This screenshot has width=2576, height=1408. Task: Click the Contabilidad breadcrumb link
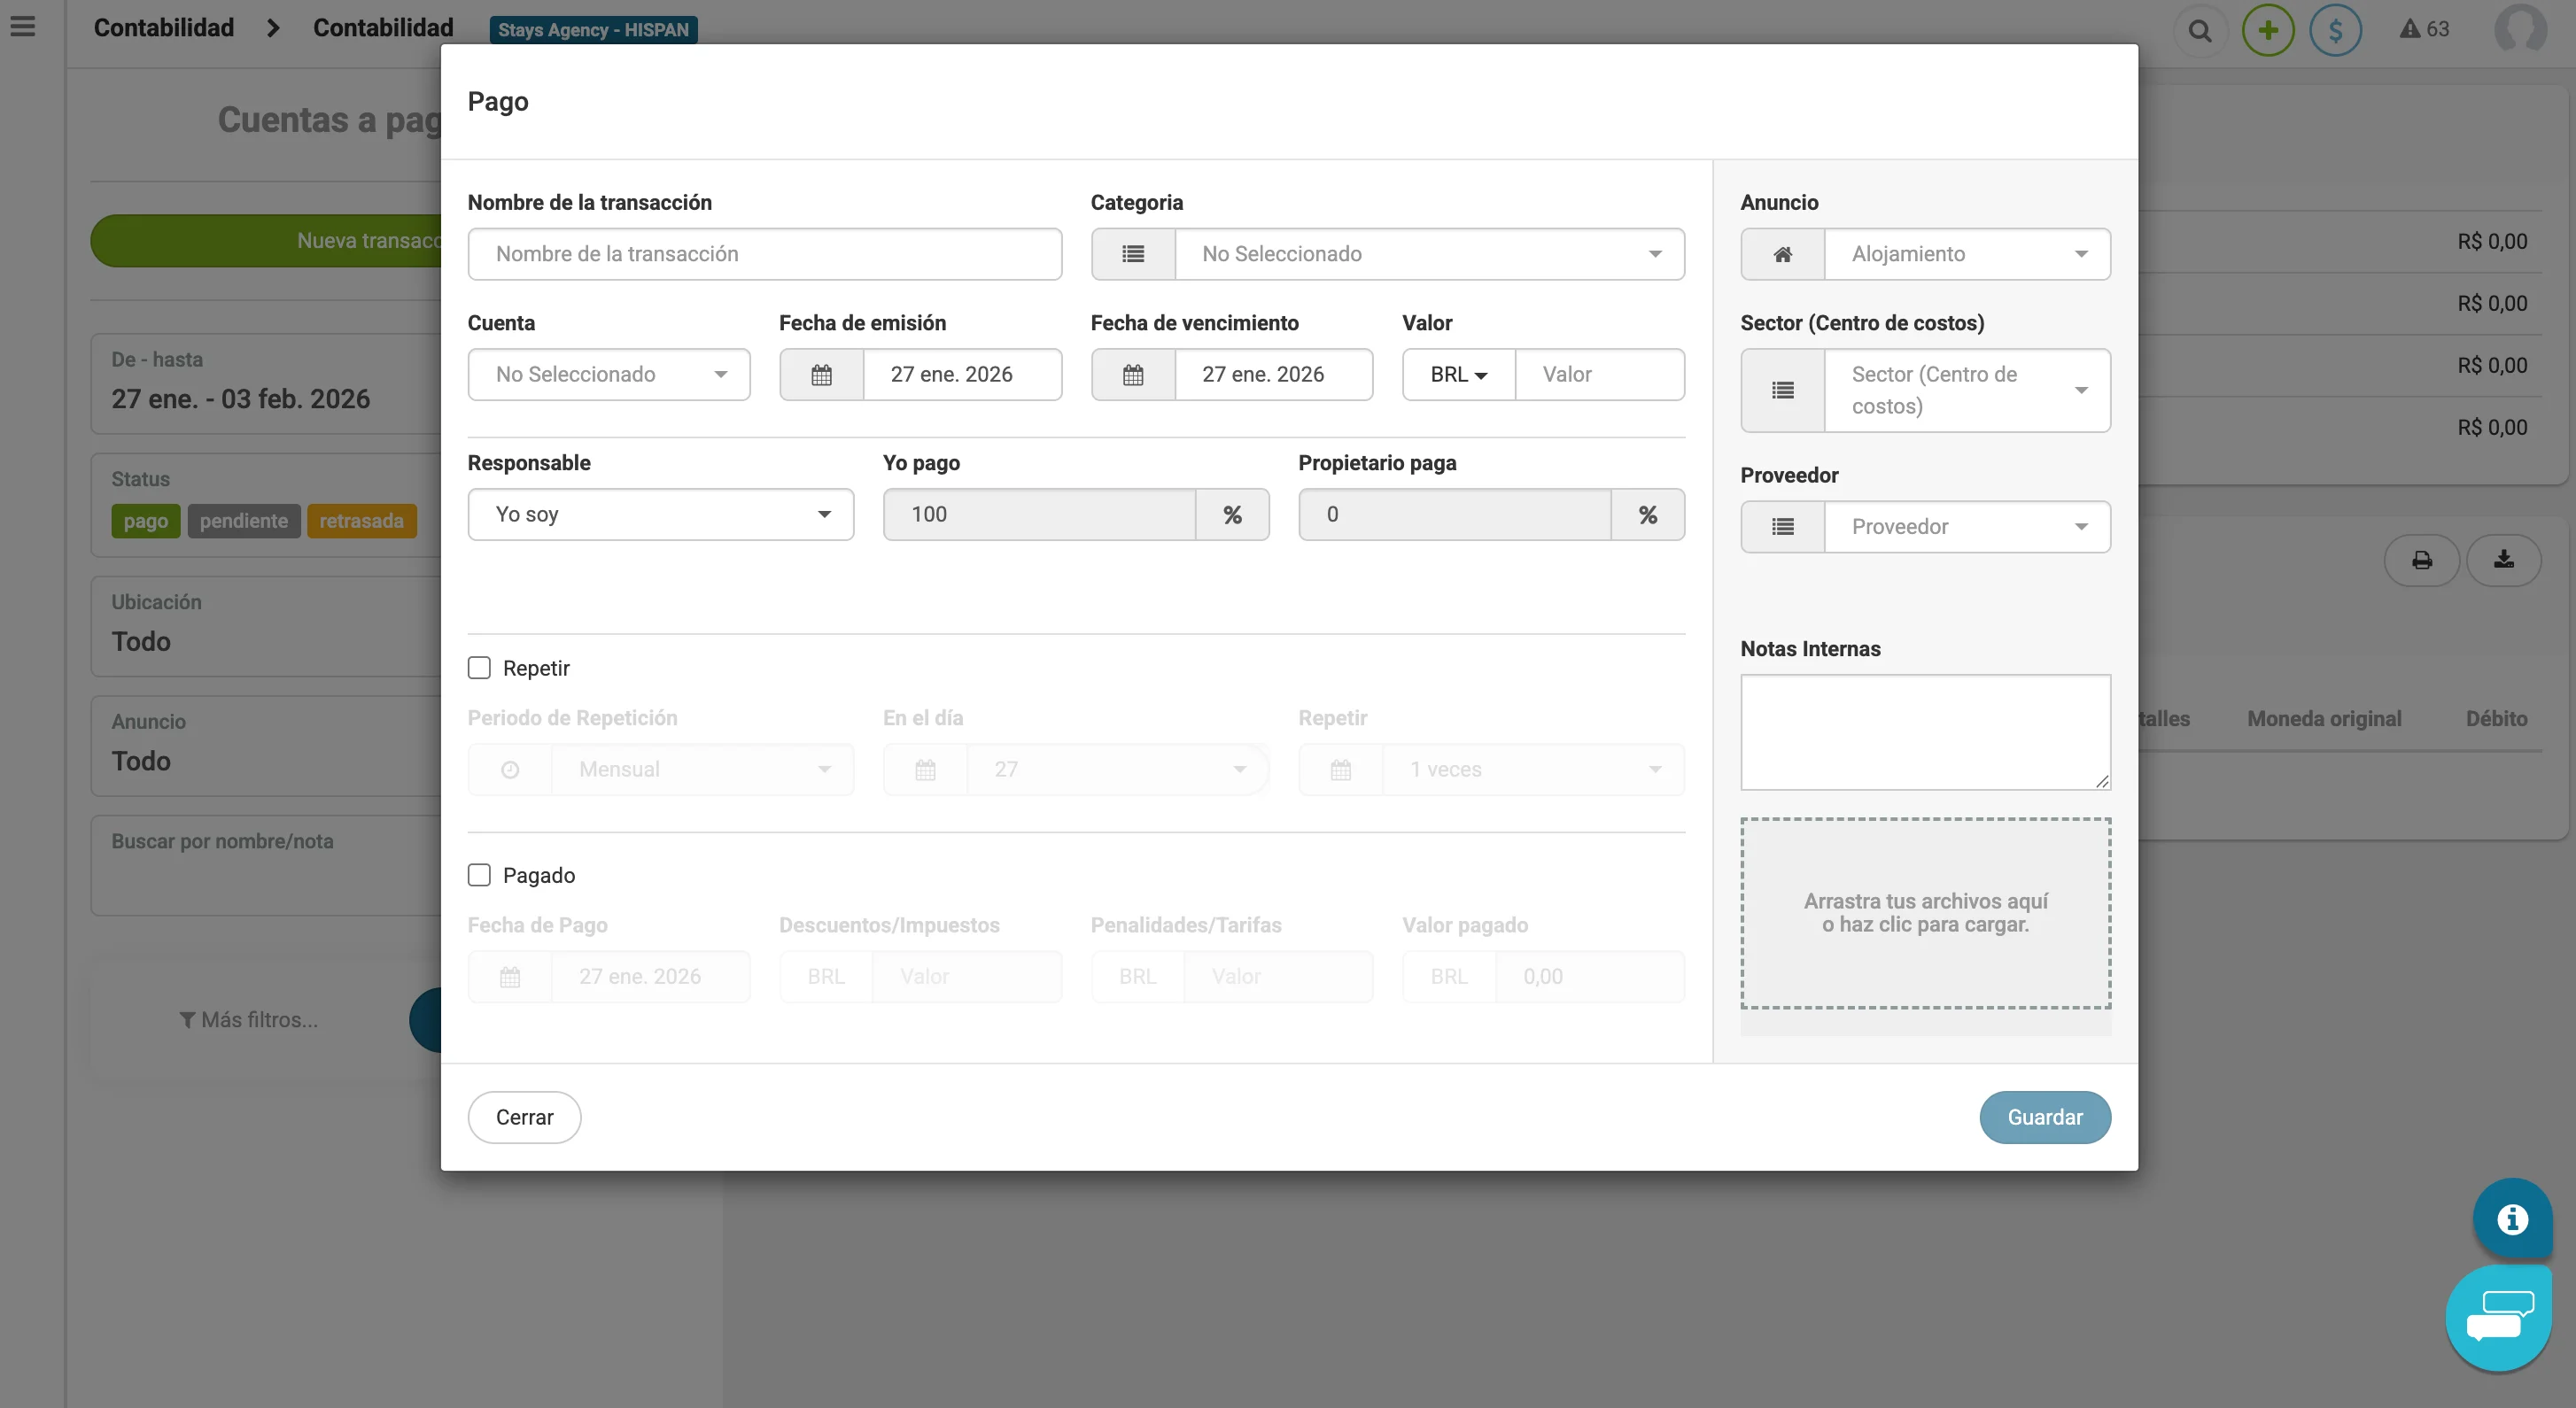pyautogui.click(x=163, y=28)
